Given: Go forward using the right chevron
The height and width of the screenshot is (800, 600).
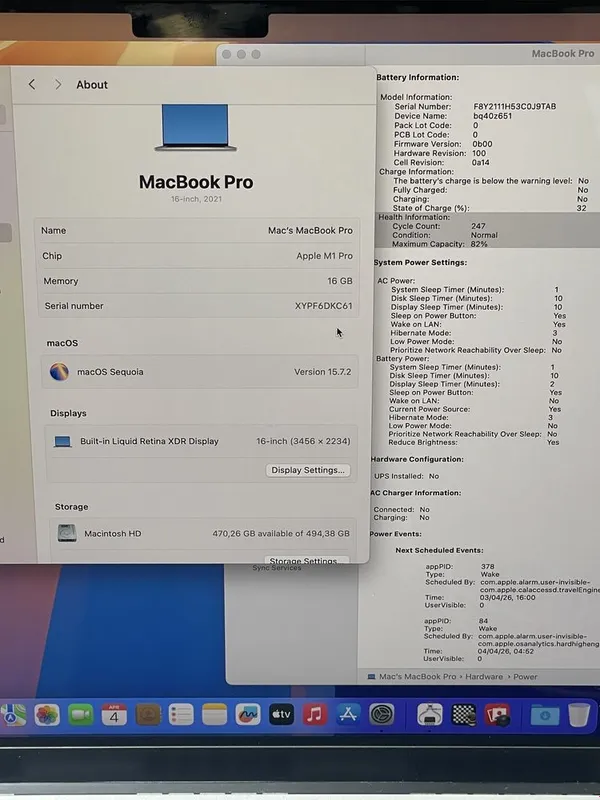Looking at the screenshot, I should point(58,84).
